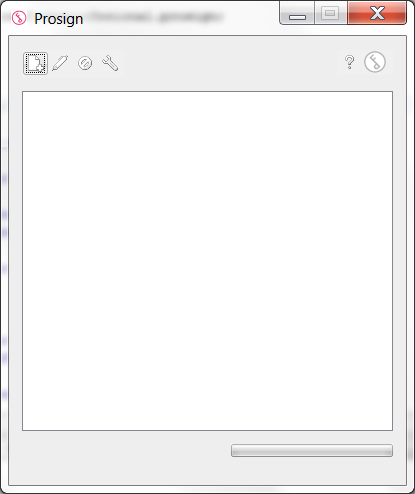Open configuration using the spanner tool

coord(110,63)
